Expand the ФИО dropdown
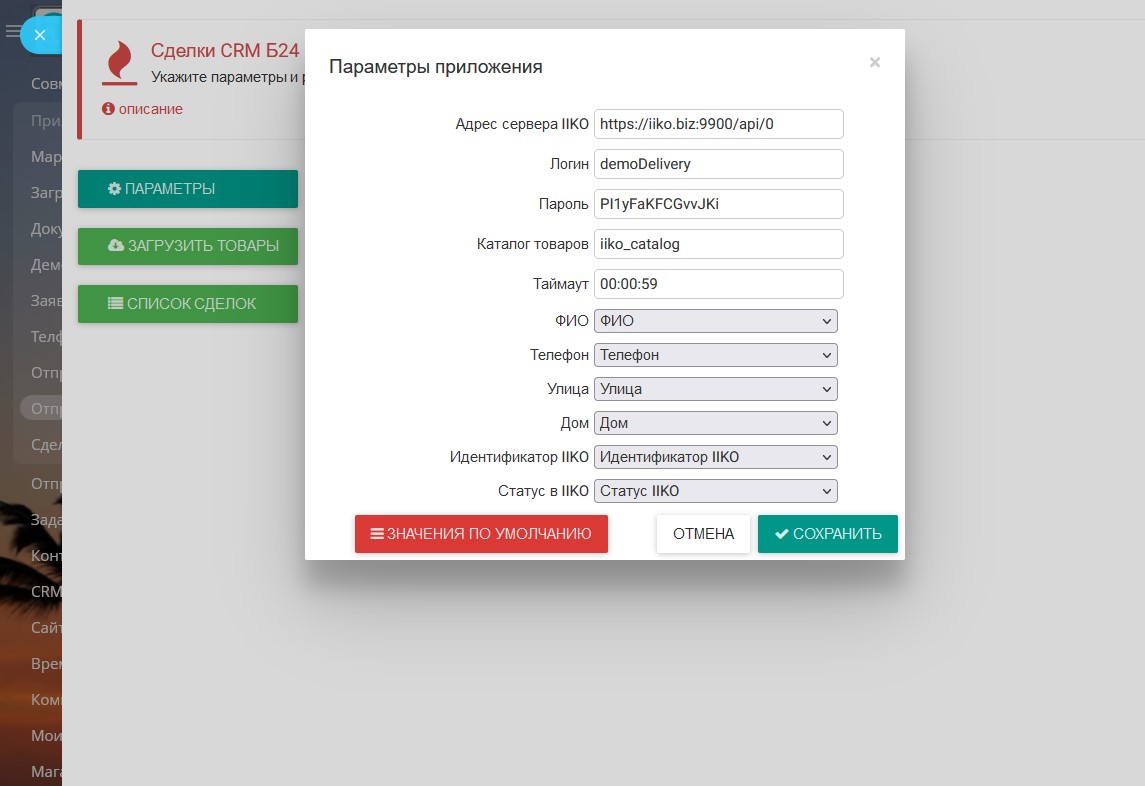This screenshot has width=1145, height=786. tap(715, 321)
